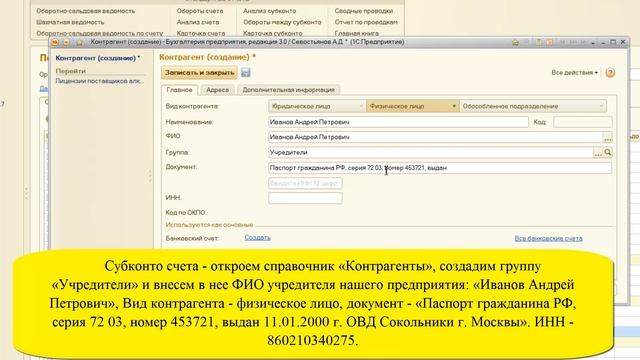This screenshot has width=640, height=360.
Task: Click the Создать bank account link
Action: (258, 238)
